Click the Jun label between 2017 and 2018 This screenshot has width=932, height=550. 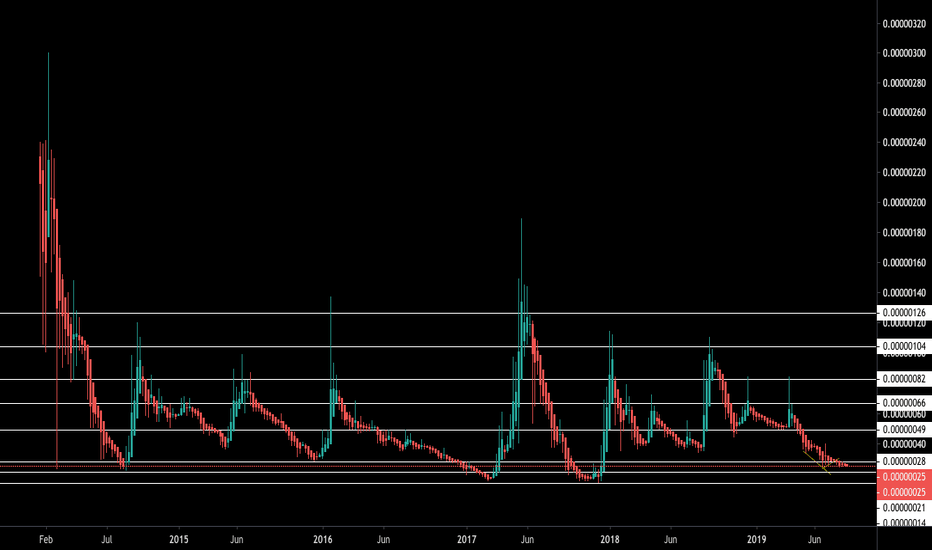[527, 539]
